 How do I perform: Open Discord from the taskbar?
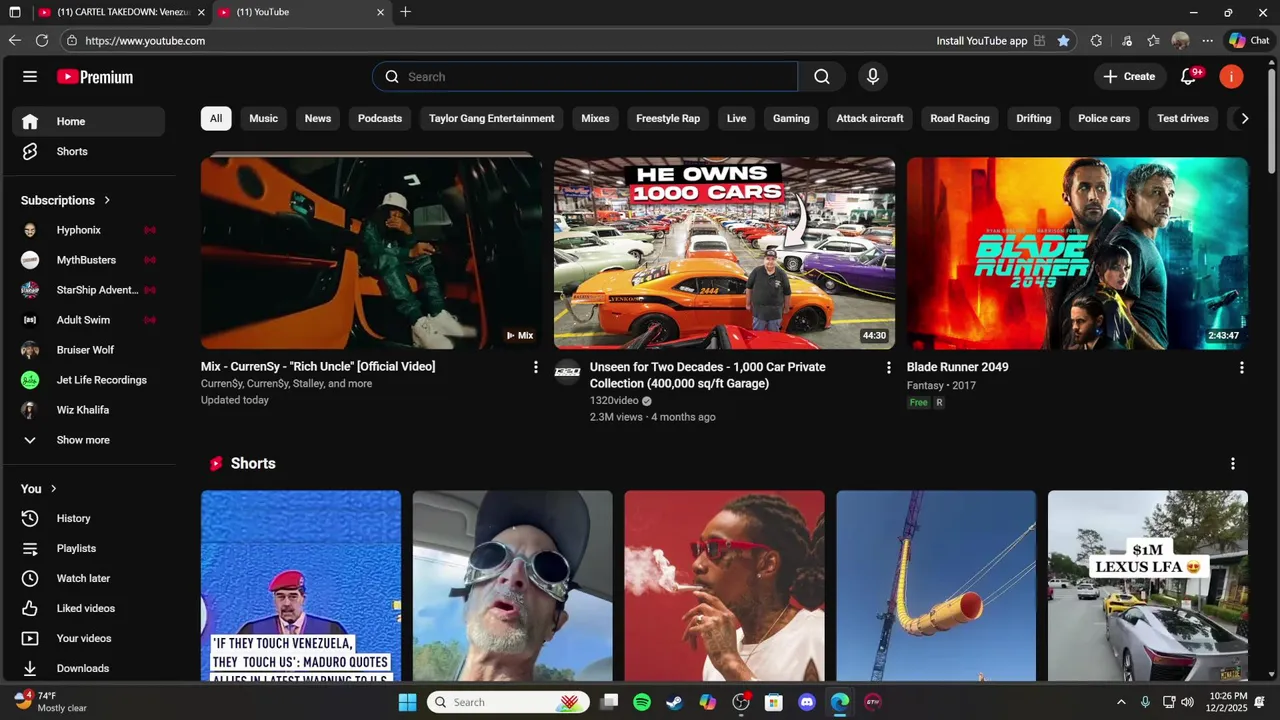coord(807,702)
